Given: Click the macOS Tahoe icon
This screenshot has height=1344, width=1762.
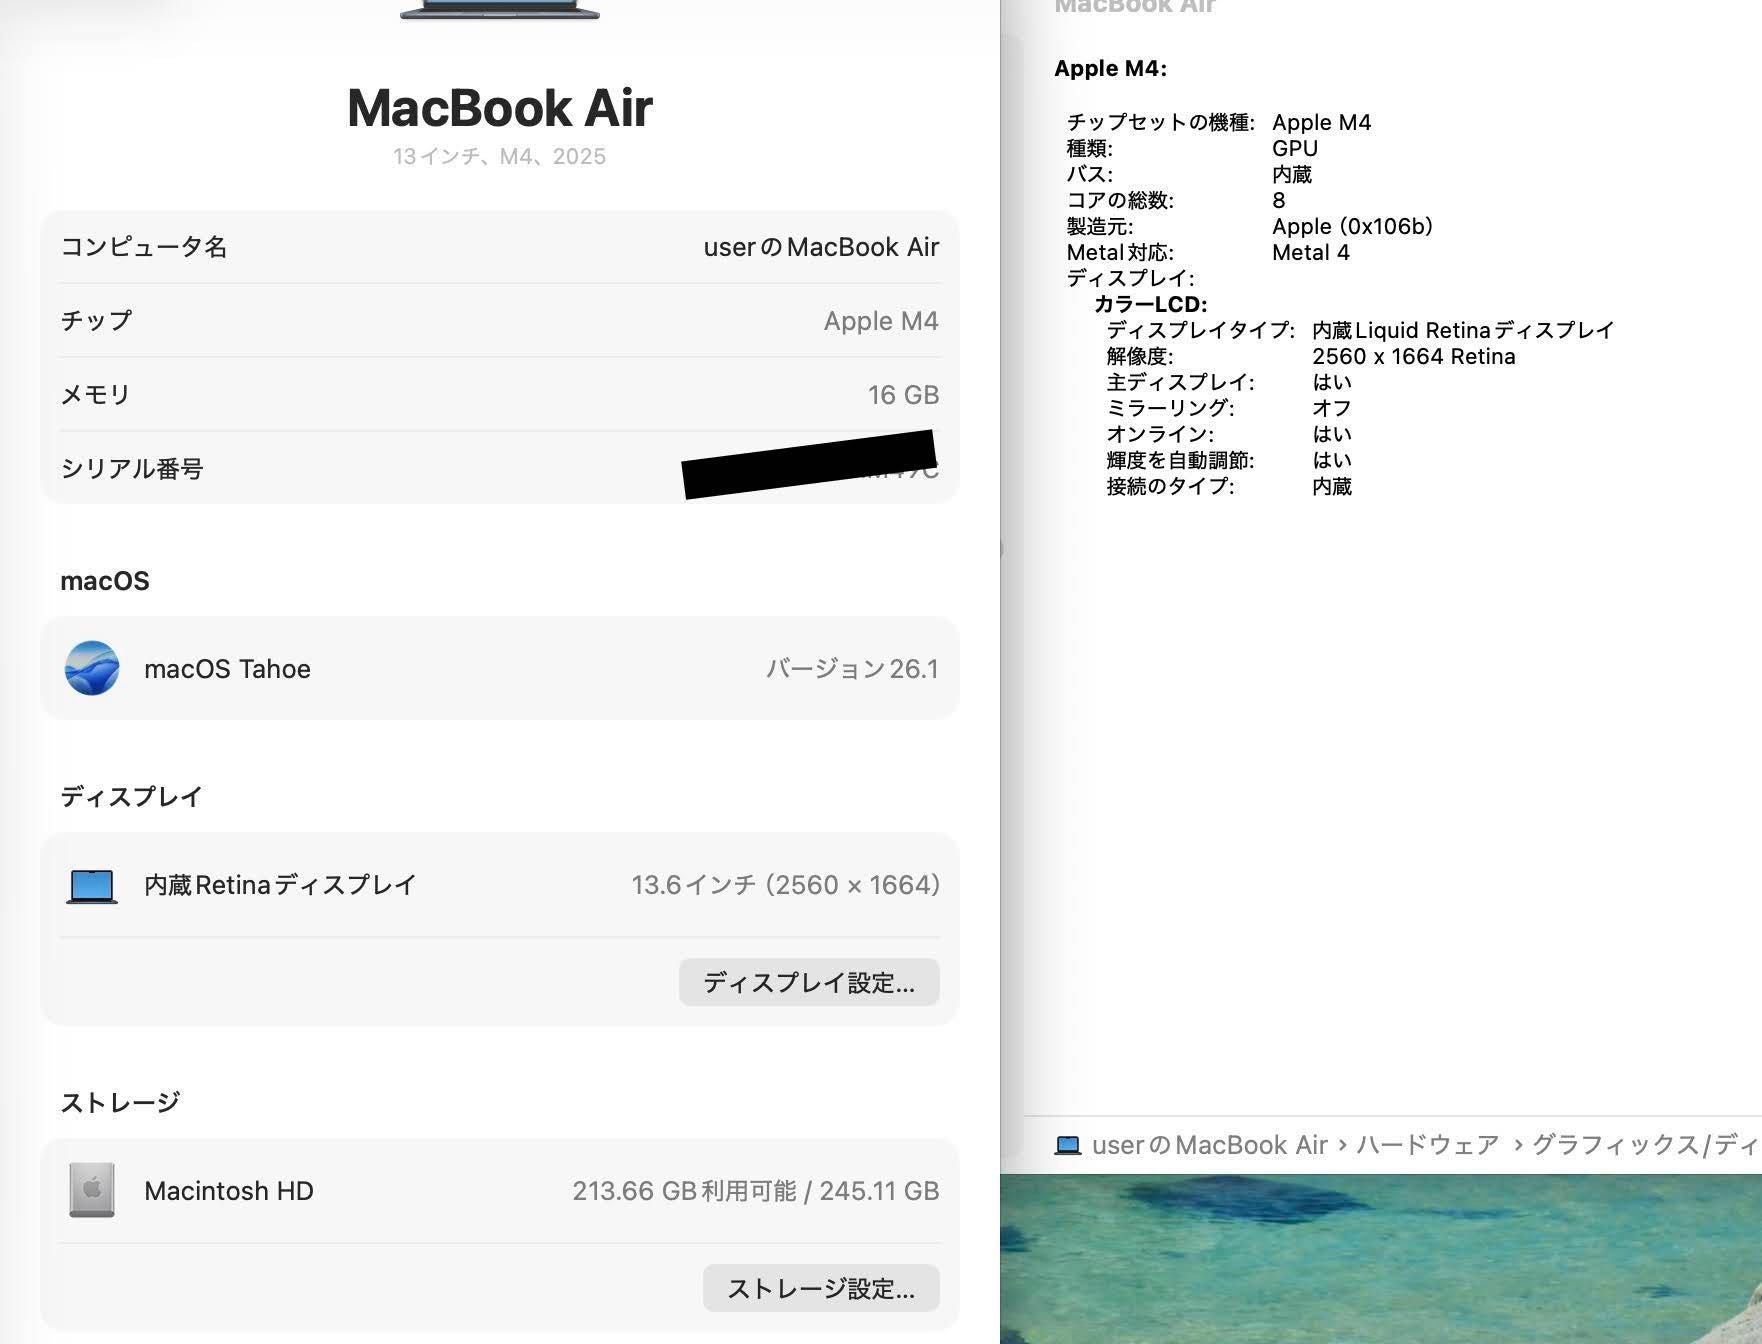Looking at the screenshot, I should [92, 668].
